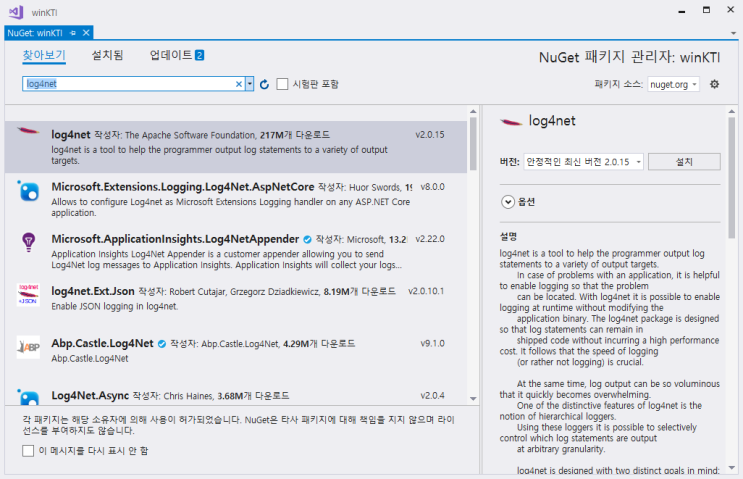
Task: Click the 설명 description heading
Action: [508, 236]
